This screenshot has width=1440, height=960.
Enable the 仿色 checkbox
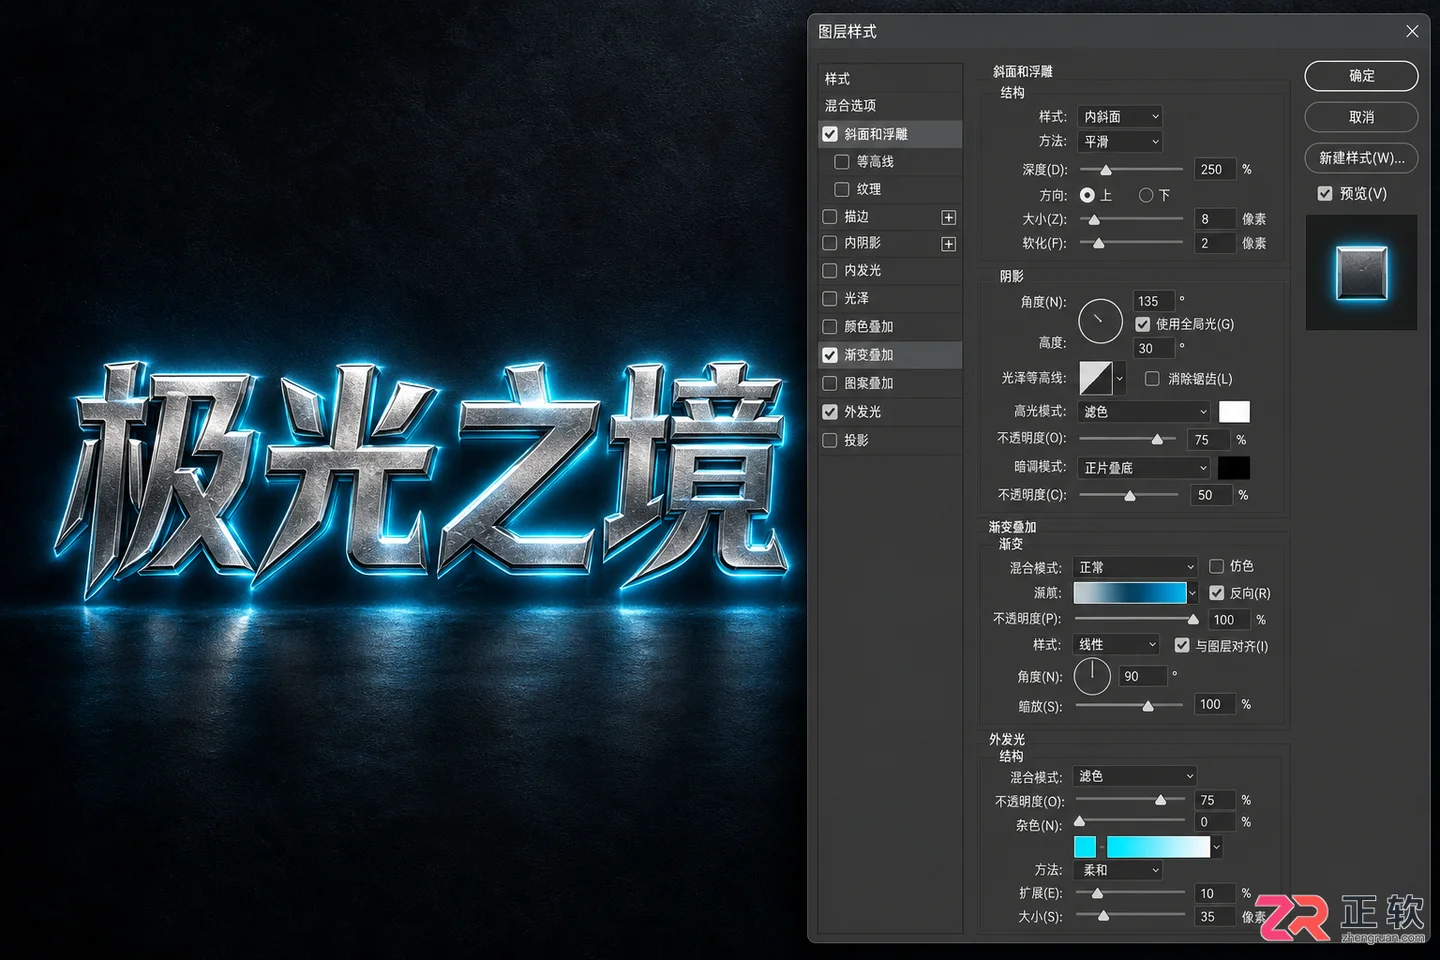click(x=1217, y=566)
